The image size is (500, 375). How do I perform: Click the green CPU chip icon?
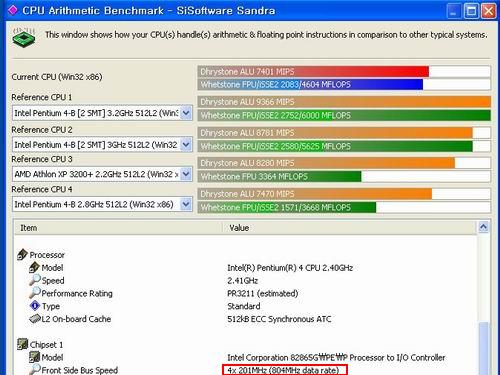click(x=24, y=37)
